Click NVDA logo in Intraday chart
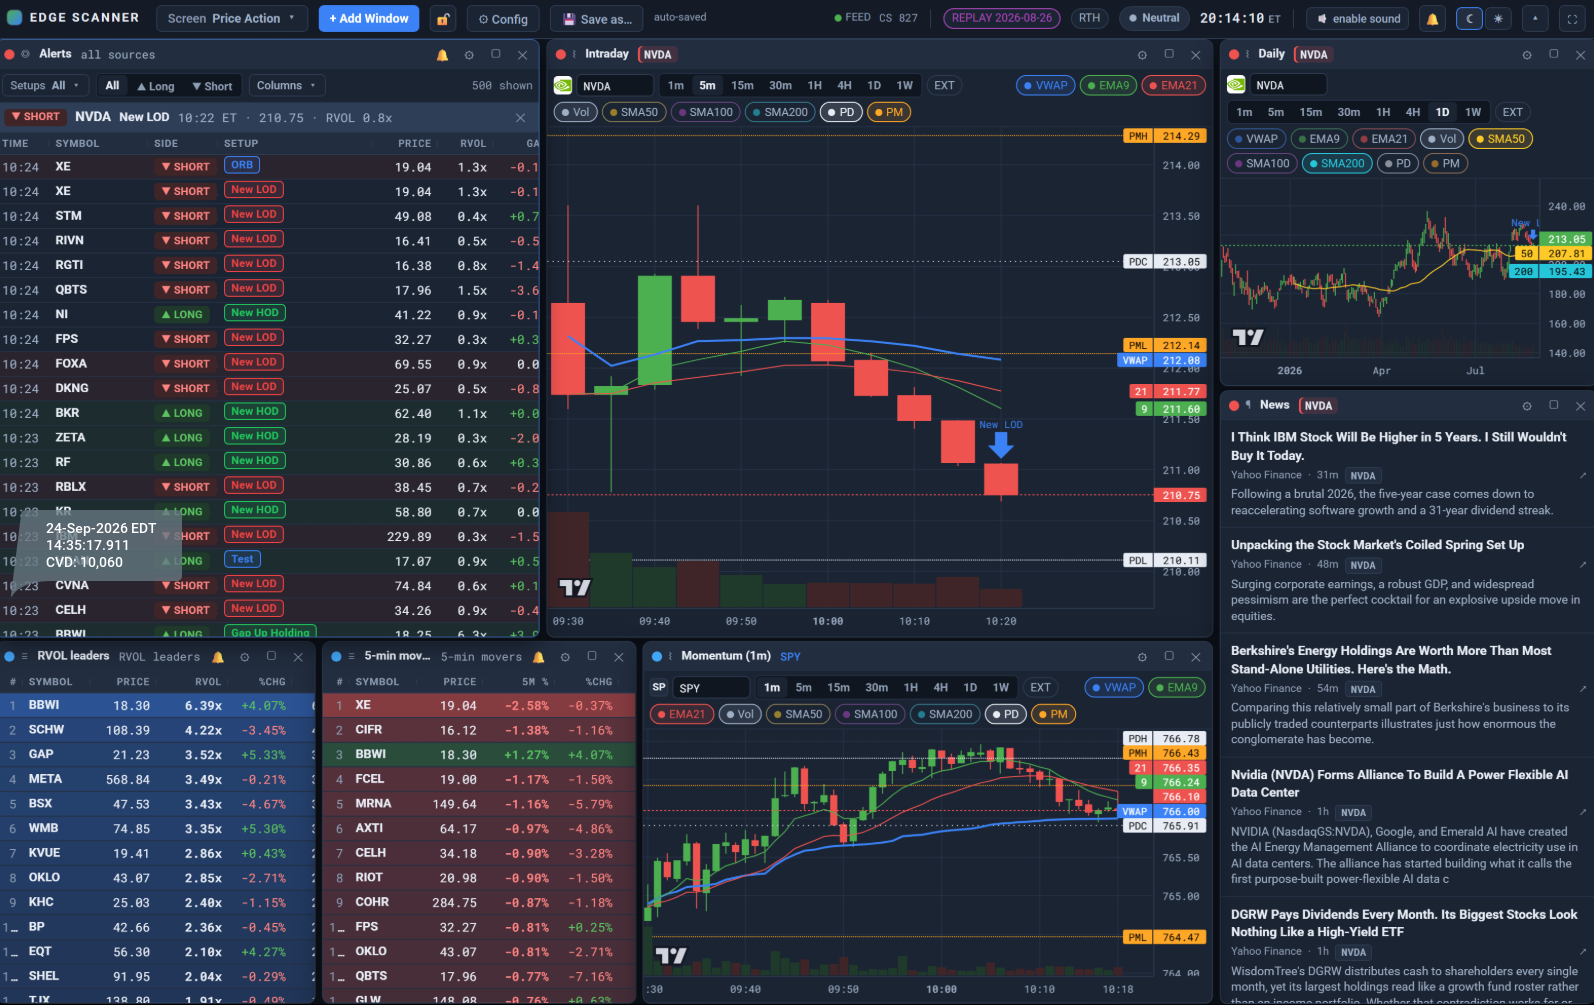1594x1005 pixels. (563, 86)
